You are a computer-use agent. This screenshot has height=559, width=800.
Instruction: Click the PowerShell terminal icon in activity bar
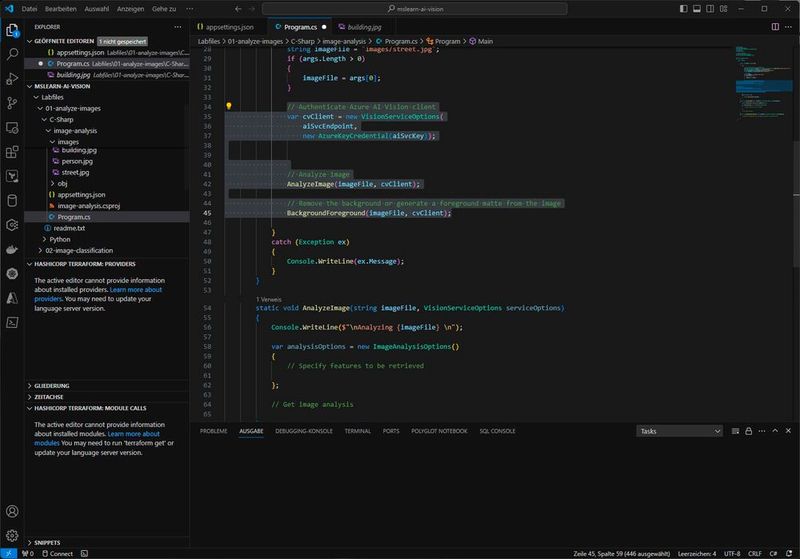pyautogui.click(x=12, y=322)
